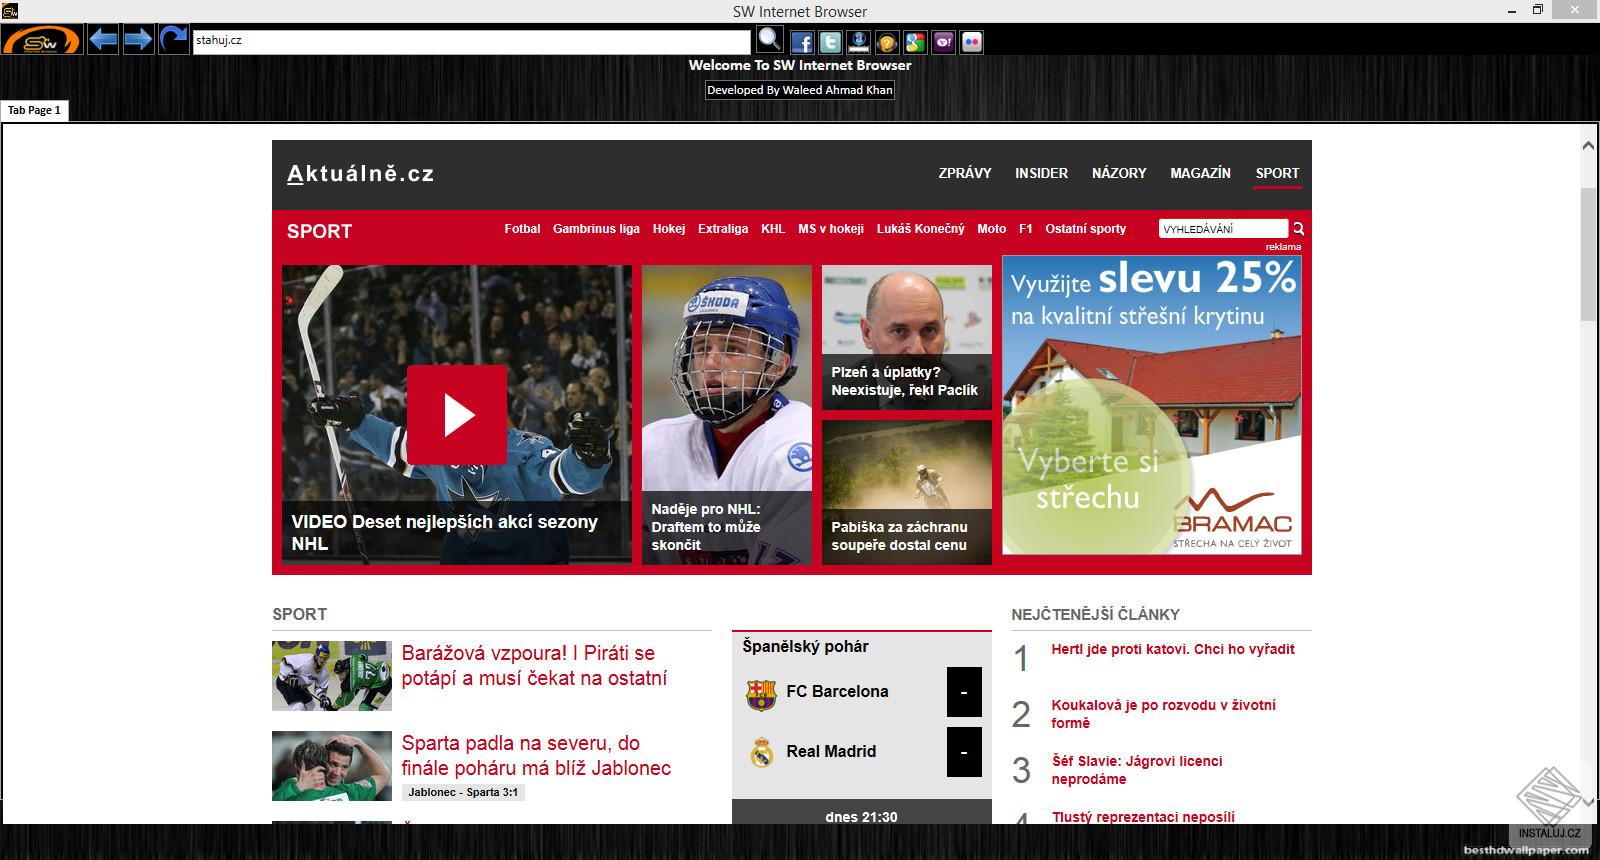The width and height of the screenshot is (1600, 860).
Task: Click 'Developed By Waleed Ahmad Khan' label
Action: (x=800, y=90)
